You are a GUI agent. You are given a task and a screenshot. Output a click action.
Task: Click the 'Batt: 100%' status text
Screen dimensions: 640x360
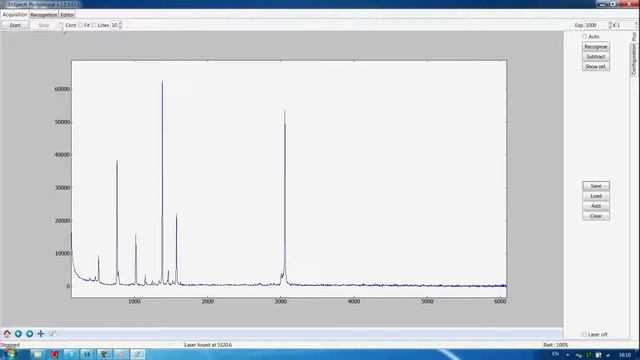[556, 345]
